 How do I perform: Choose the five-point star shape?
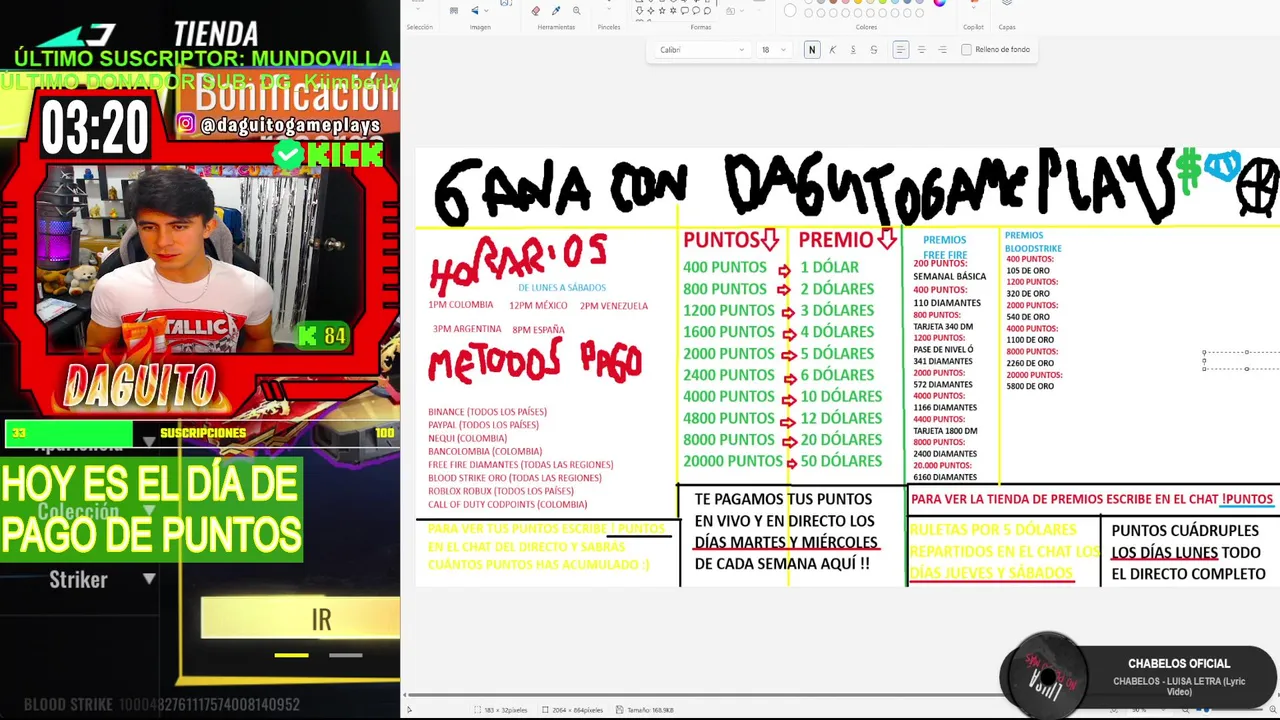pos(662,10)
